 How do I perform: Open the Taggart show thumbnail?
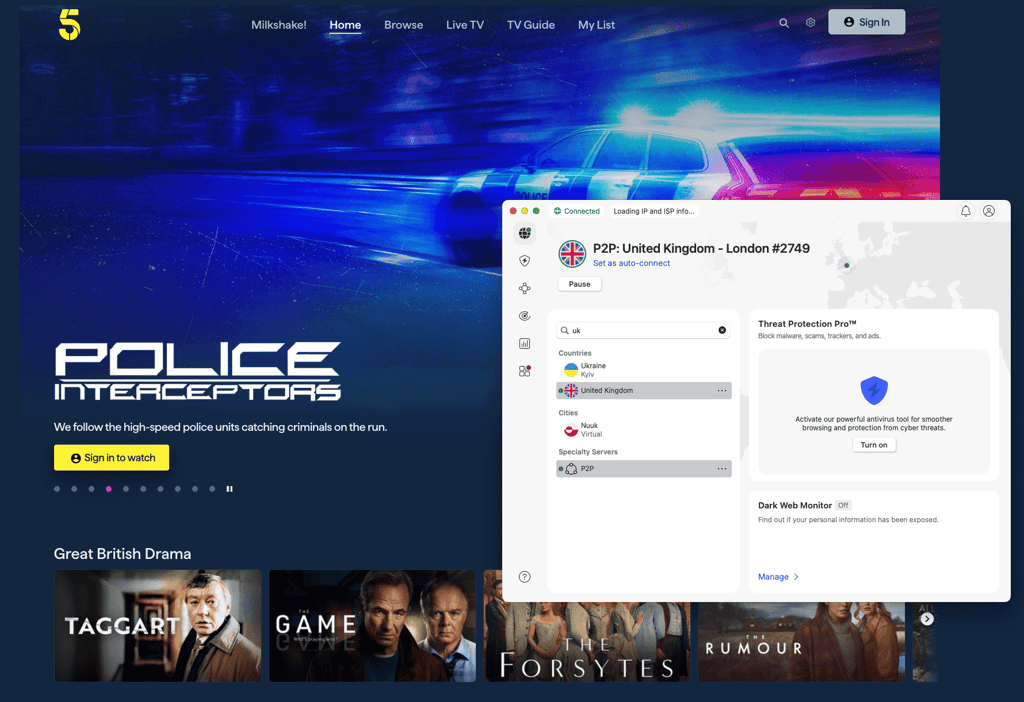pyautogui.click(x=157, y=626)
